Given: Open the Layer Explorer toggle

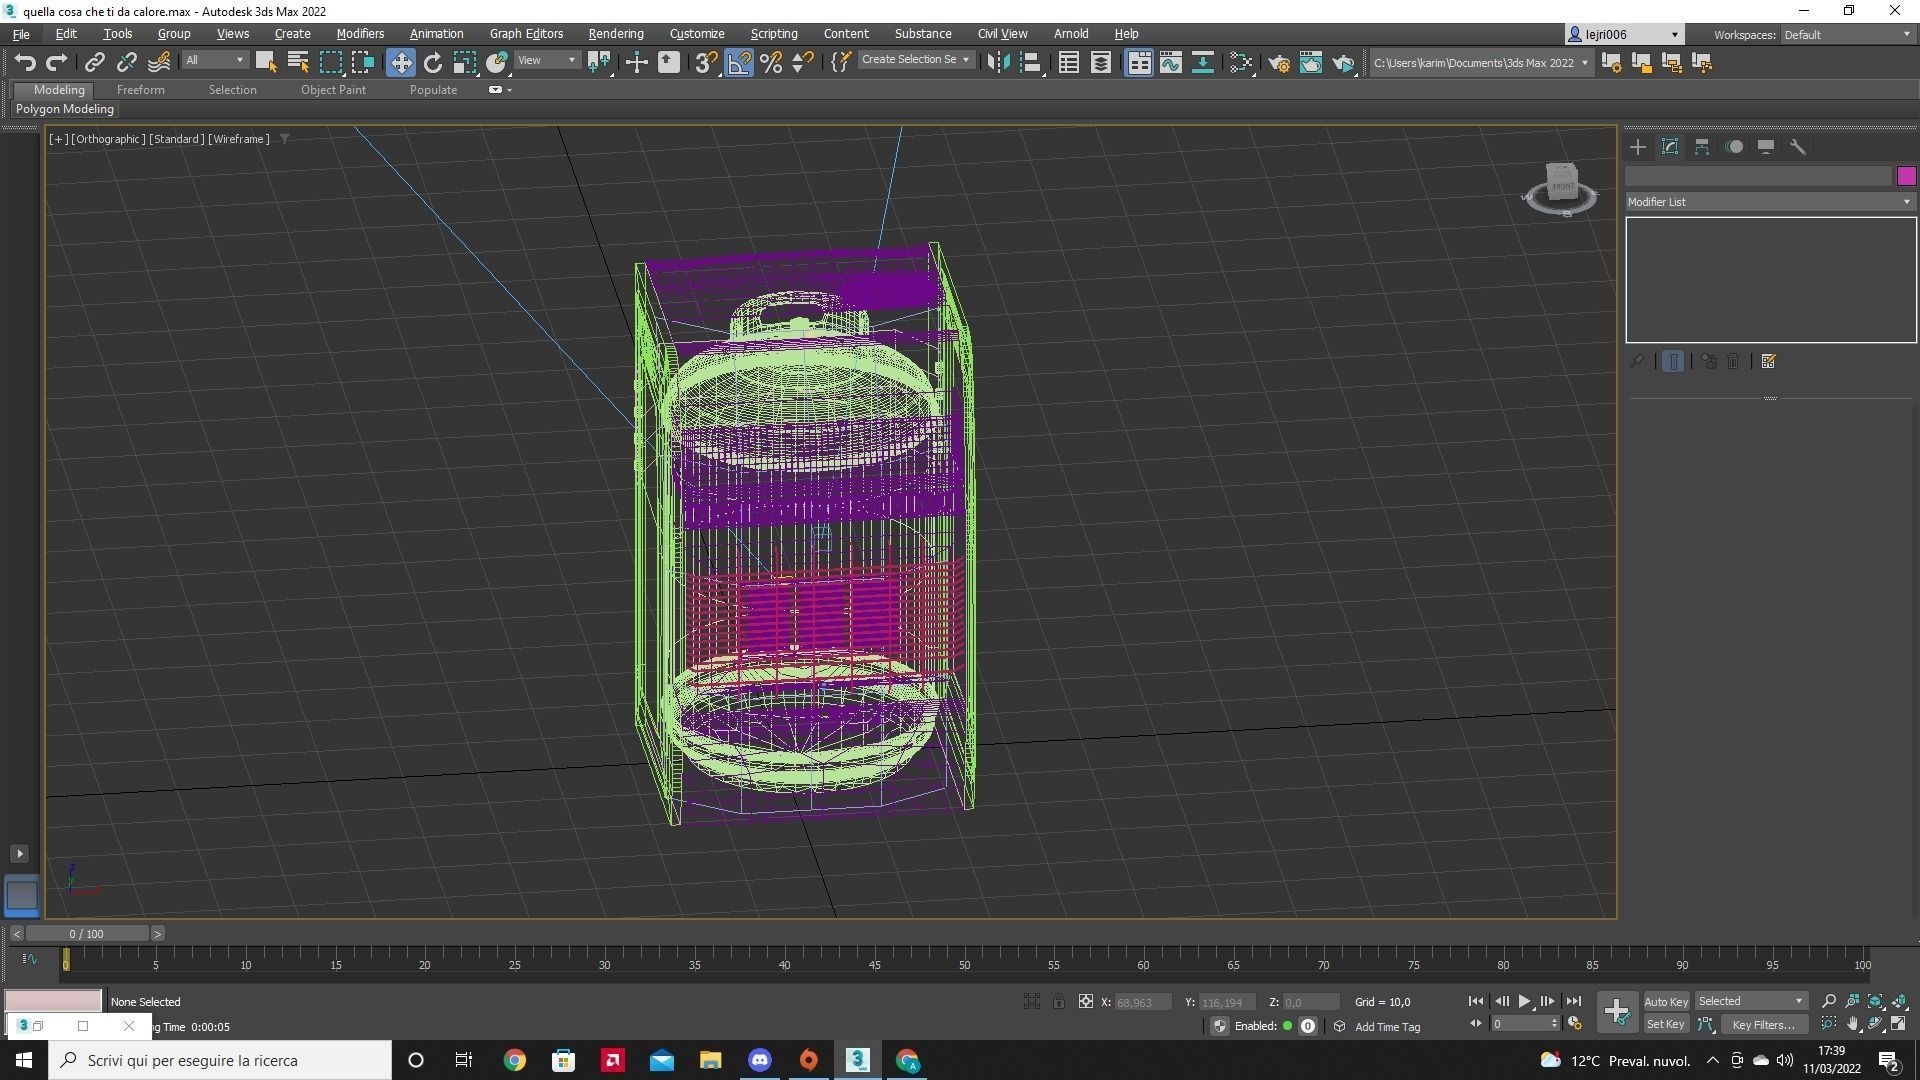Looking at the screenshot, I should 1100,63.
